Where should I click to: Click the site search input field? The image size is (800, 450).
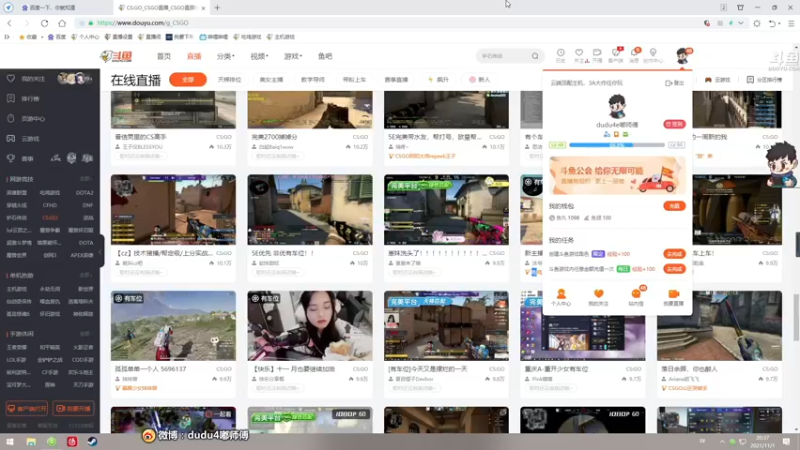tap(504, 56)
